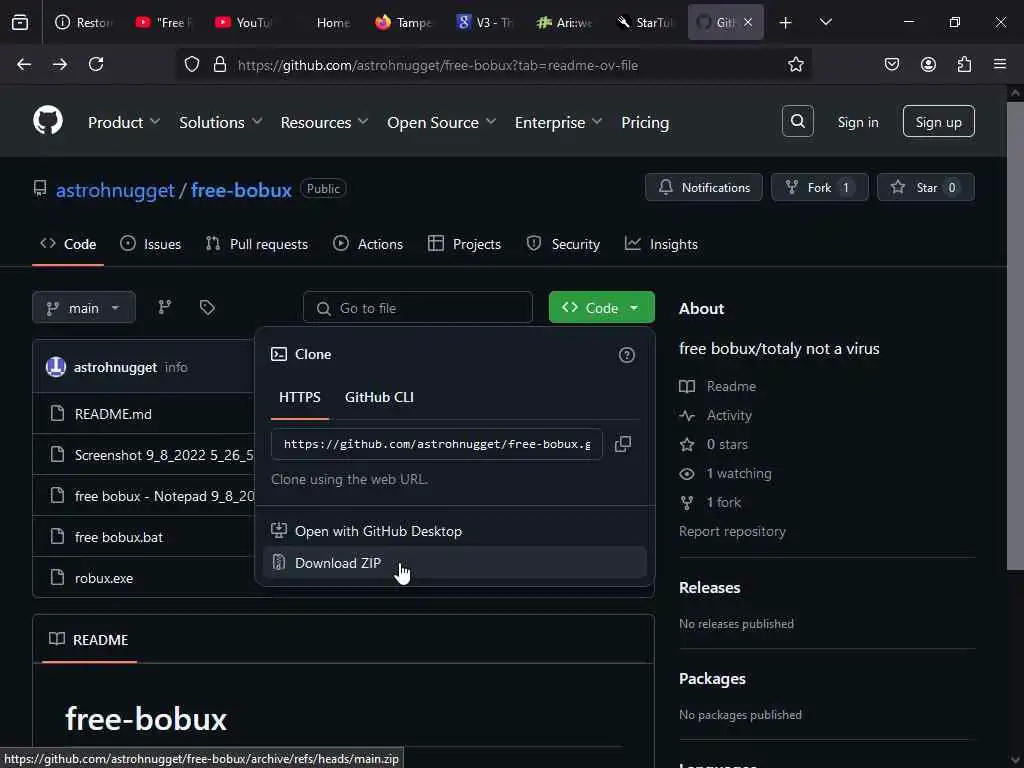Select the GitHub CLI clone tab
The image size is (1024, 768).
[x=379, y=397]
